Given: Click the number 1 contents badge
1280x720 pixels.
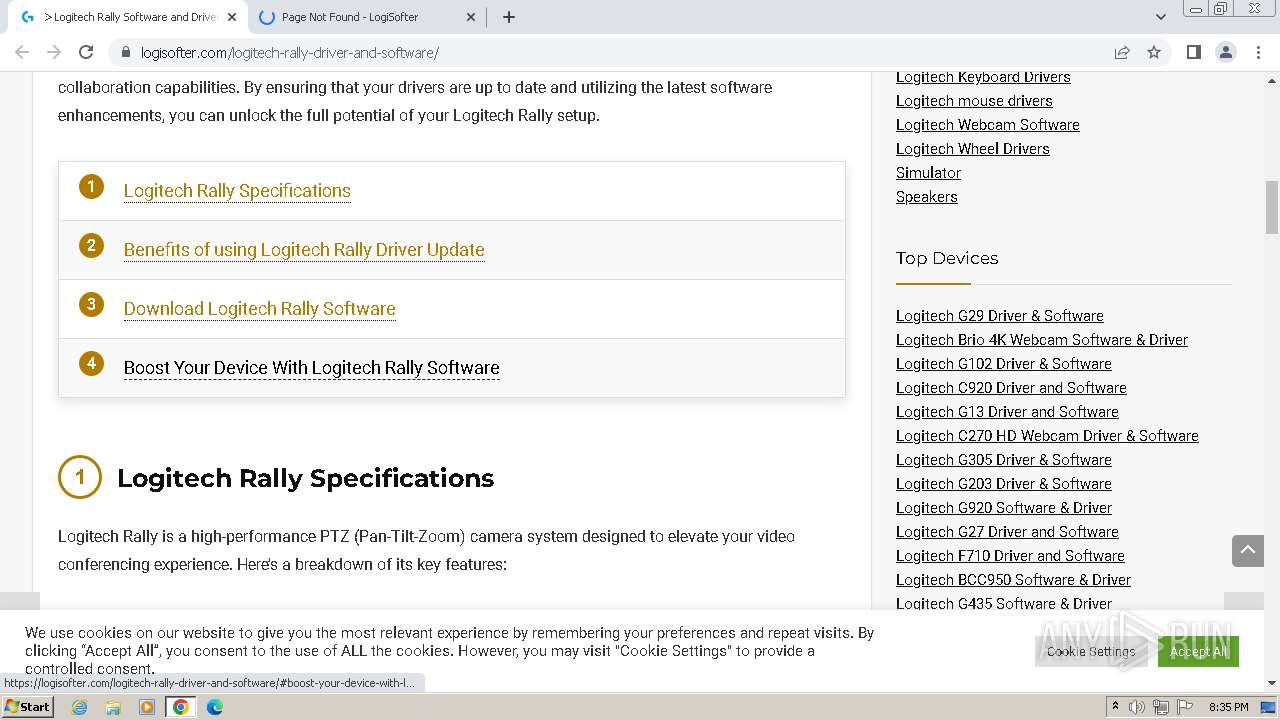Looking at the screenshot, I should (x=91, y=187).
